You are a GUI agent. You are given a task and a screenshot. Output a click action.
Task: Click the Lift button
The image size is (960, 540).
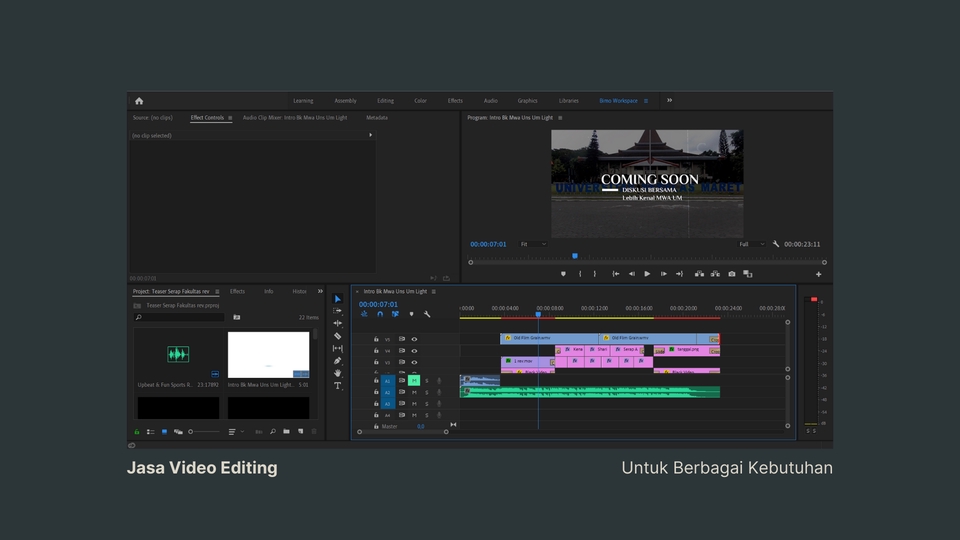point(699,274)
